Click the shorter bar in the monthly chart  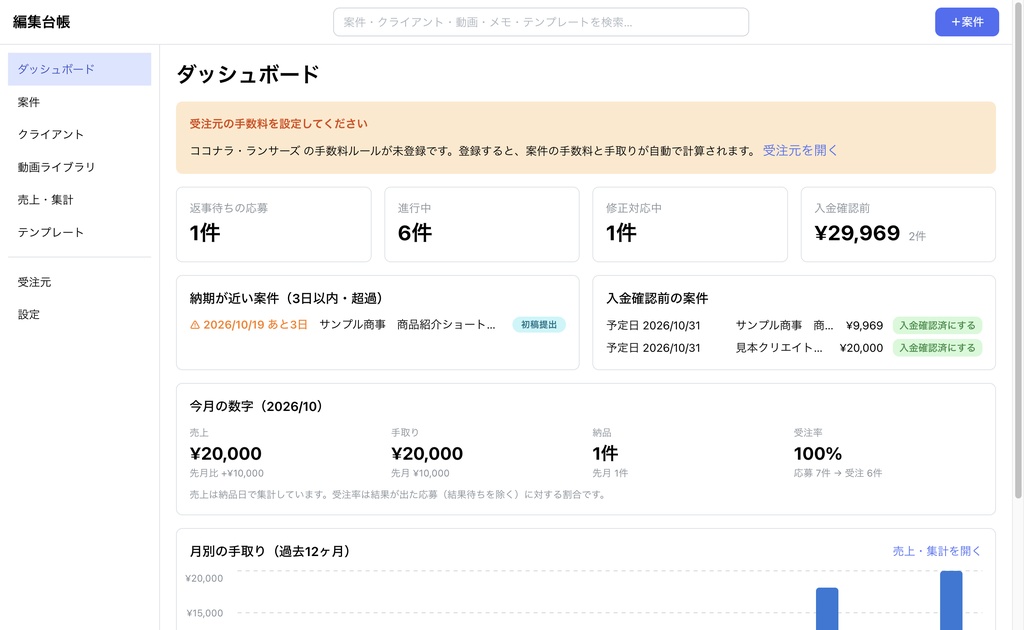[x=827, y=609]
